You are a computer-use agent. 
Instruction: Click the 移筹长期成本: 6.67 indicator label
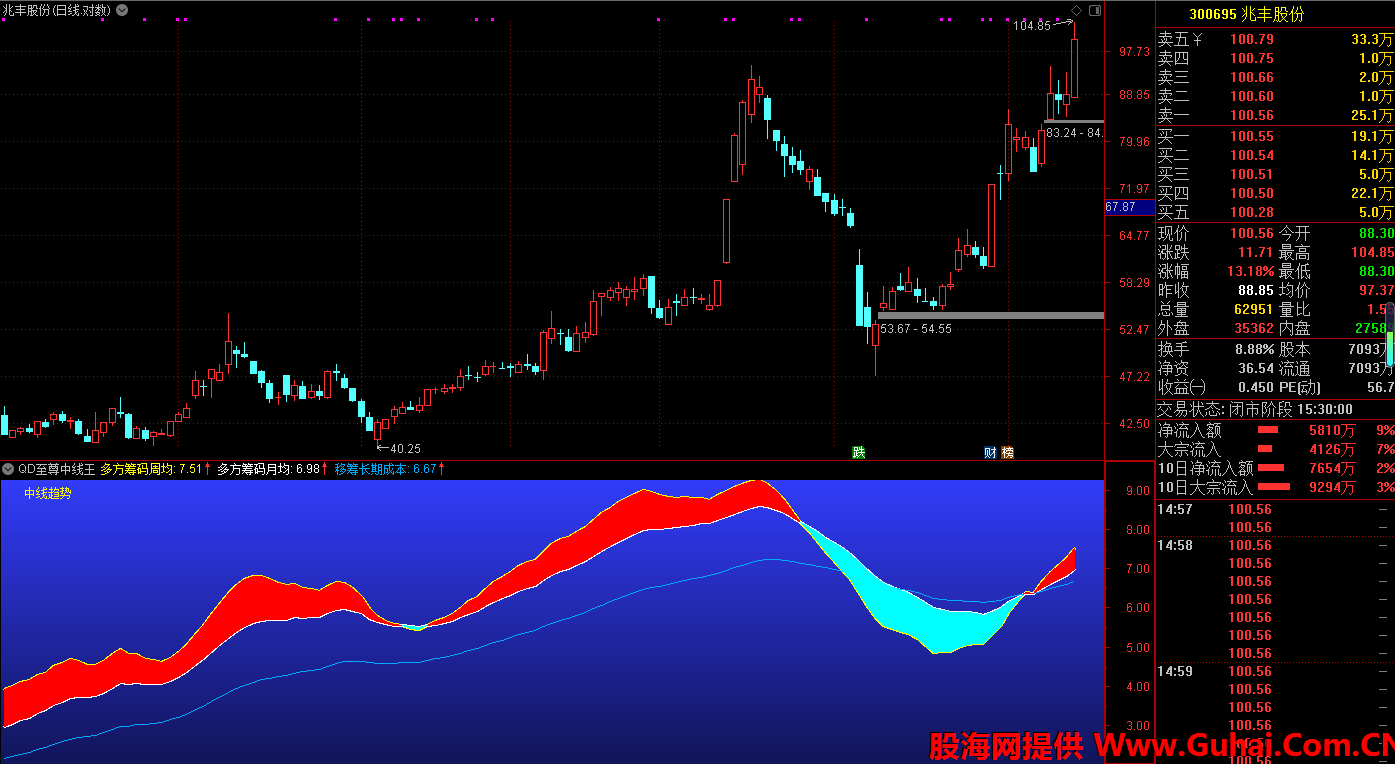(x=389, y=469)
